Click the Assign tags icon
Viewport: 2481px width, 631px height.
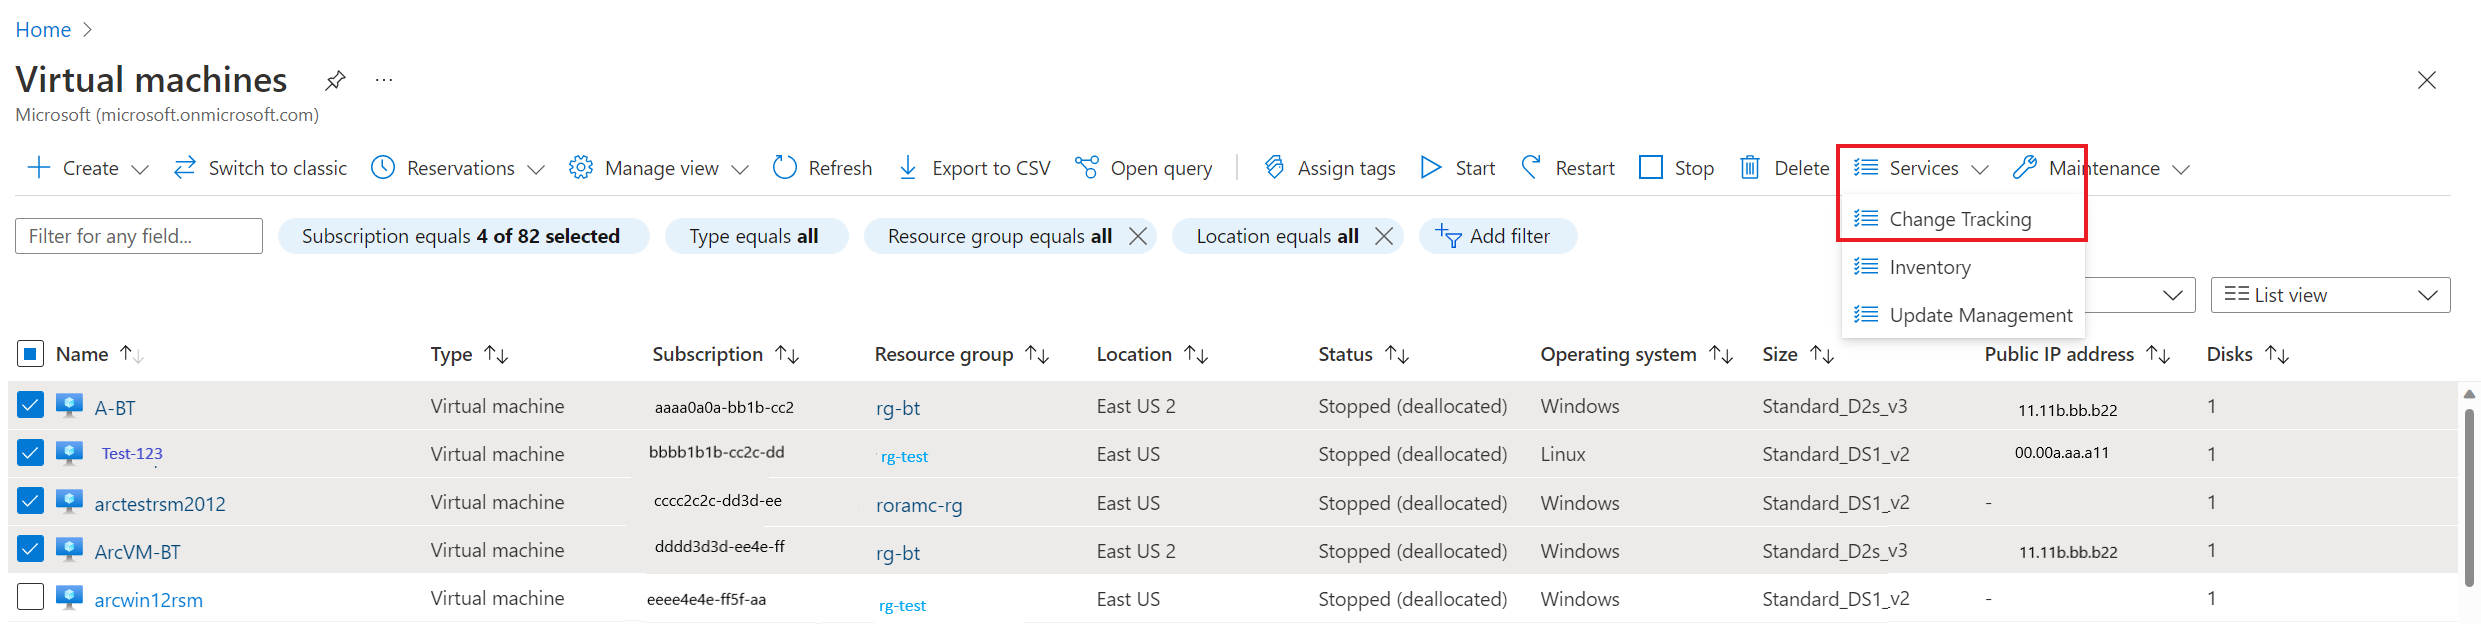coord(1274,168)
